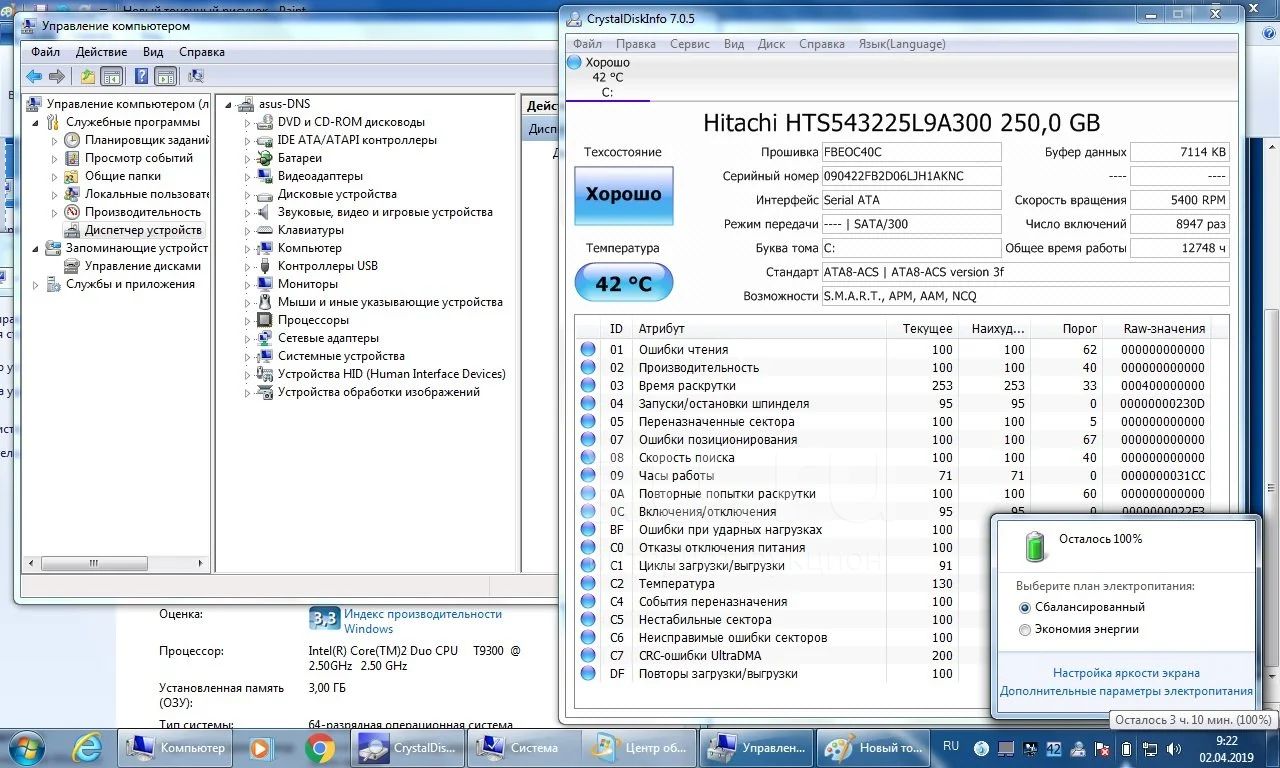Viewport: 1280px width, 768px height.
Task: Collapse the Служебные программы tree node
Action: point(37,122)
